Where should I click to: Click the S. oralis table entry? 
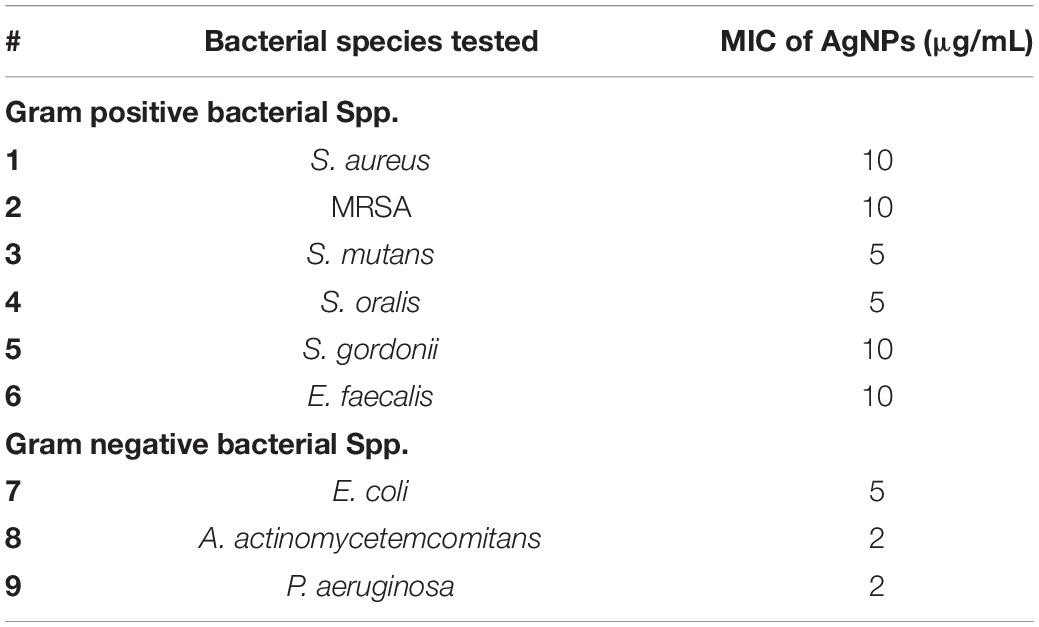point(370,302)
